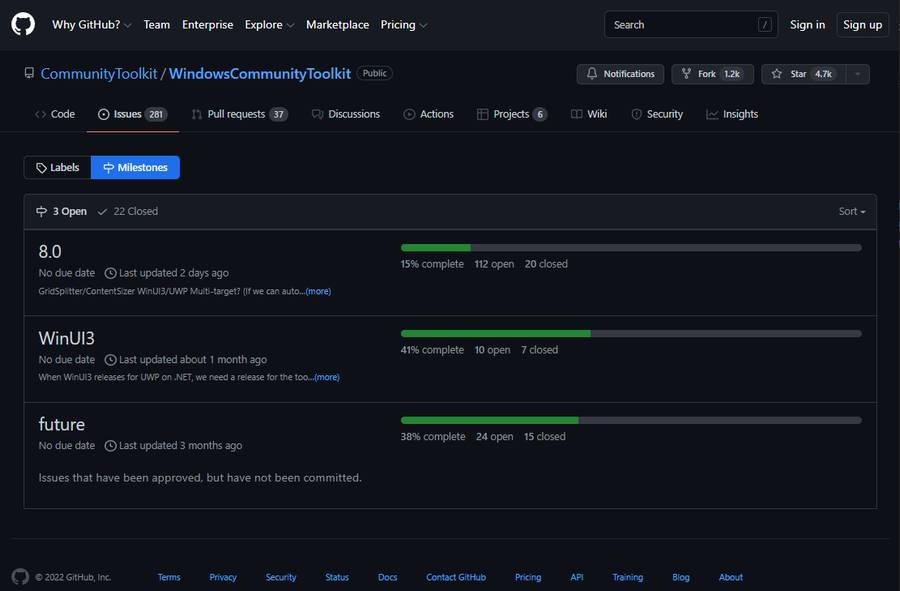Click the Fork icon
Image resolution: width=900 pixels, height=591 pixels.
(686, 73)
